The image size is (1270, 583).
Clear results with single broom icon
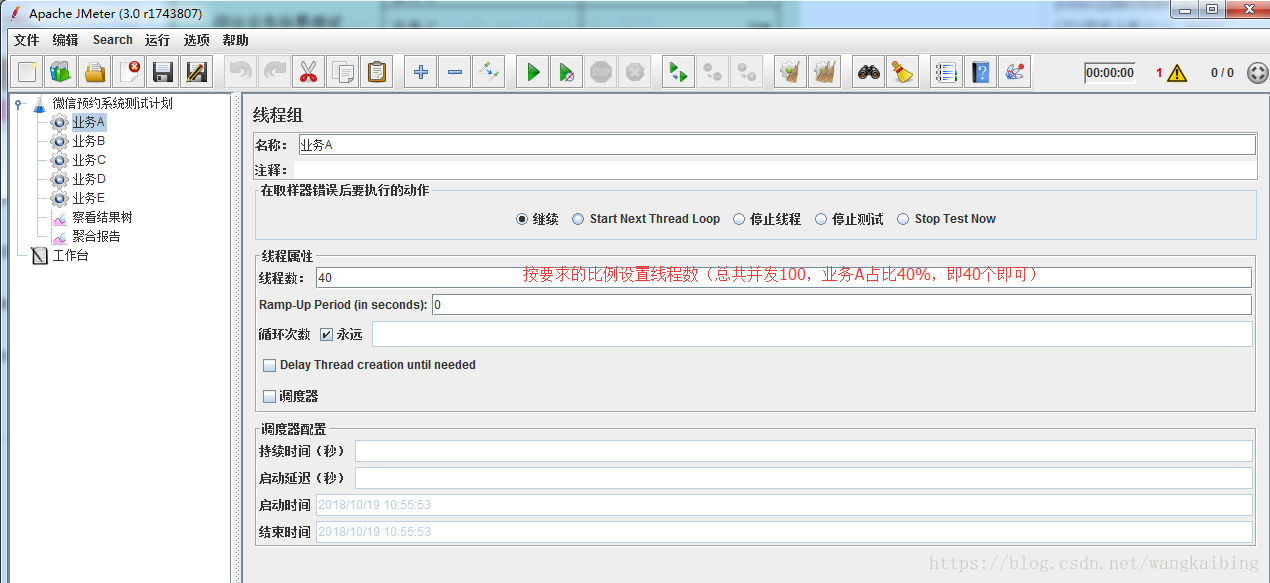pos(791,72)
